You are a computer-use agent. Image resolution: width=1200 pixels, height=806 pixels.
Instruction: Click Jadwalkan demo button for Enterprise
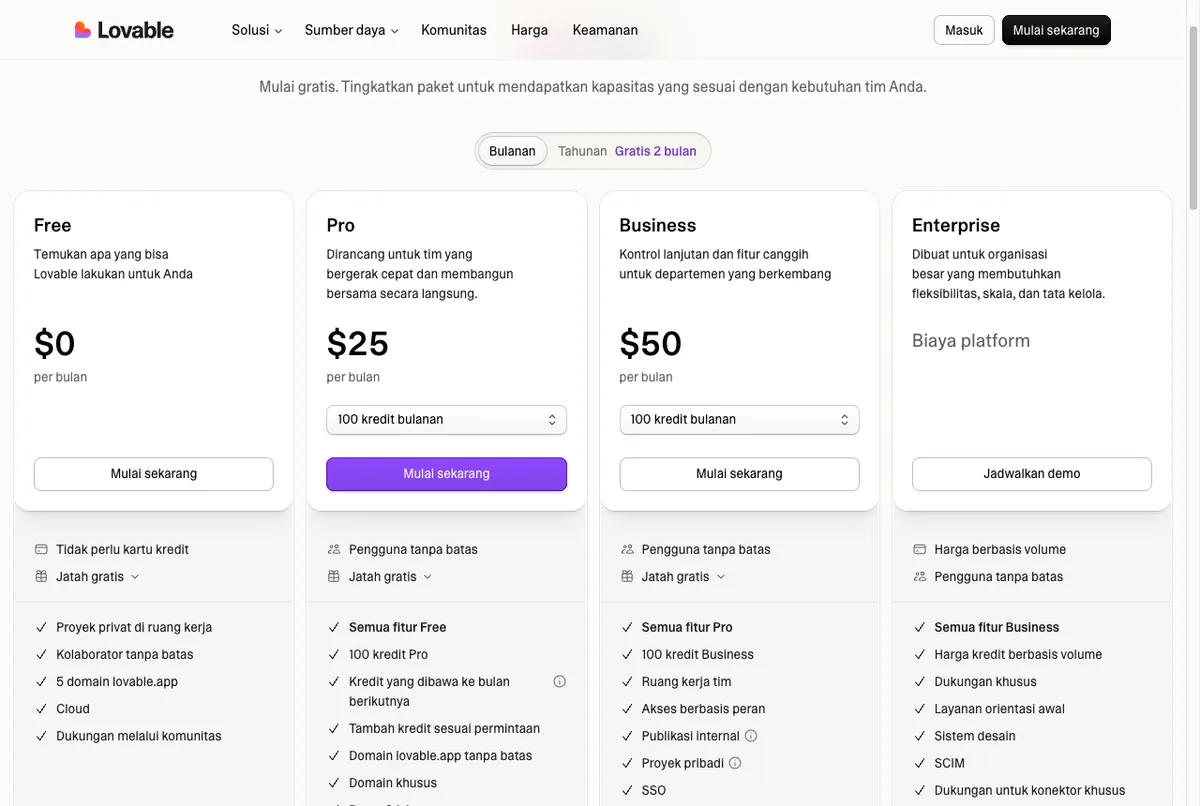click(x=1032, y=474)
